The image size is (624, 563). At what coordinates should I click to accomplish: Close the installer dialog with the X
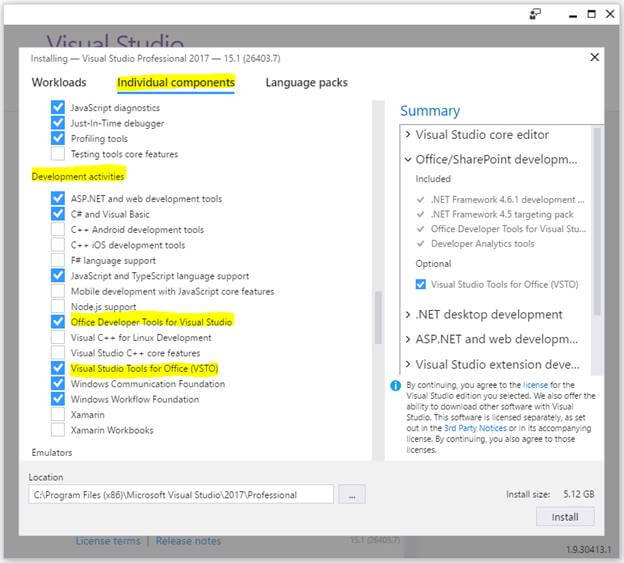coord(595,57)
